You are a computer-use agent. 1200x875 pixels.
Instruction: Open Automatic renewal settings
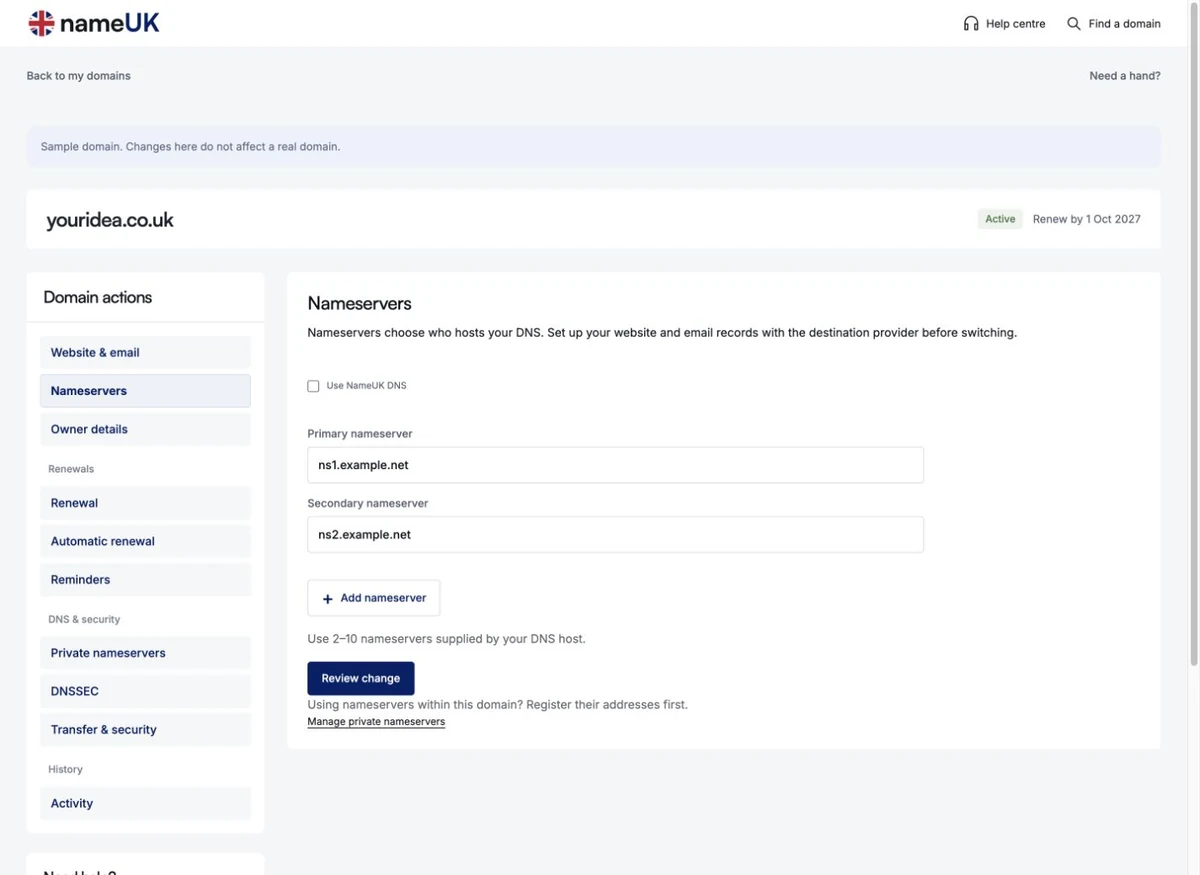click(x=145, y=541)
